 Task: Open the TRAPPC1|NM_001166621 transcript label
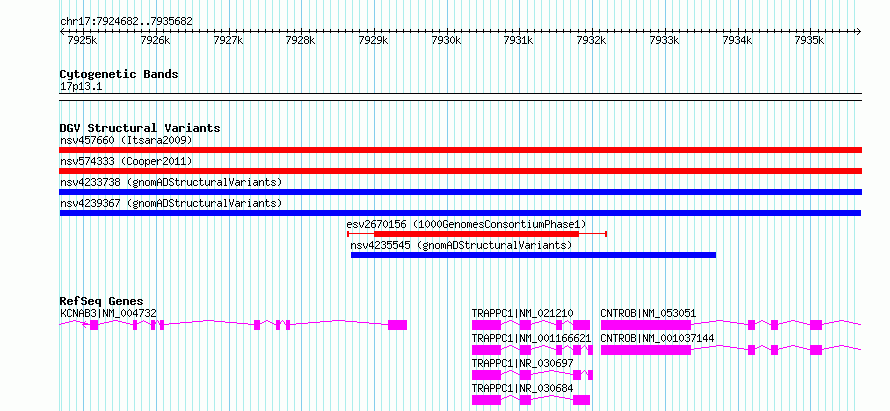pyautogui.click(x=532, y=338)
